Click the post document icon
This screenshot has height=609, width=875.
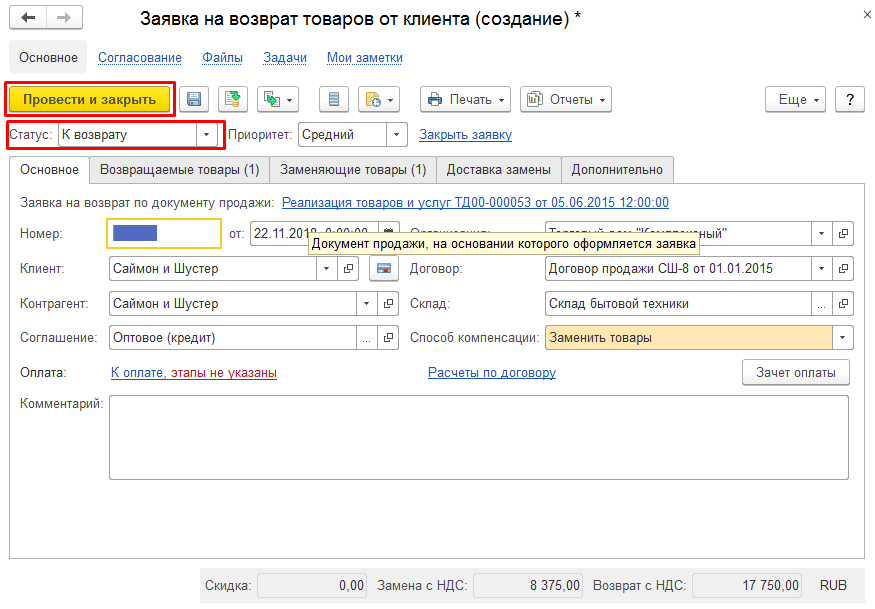[x=233, y=99]
